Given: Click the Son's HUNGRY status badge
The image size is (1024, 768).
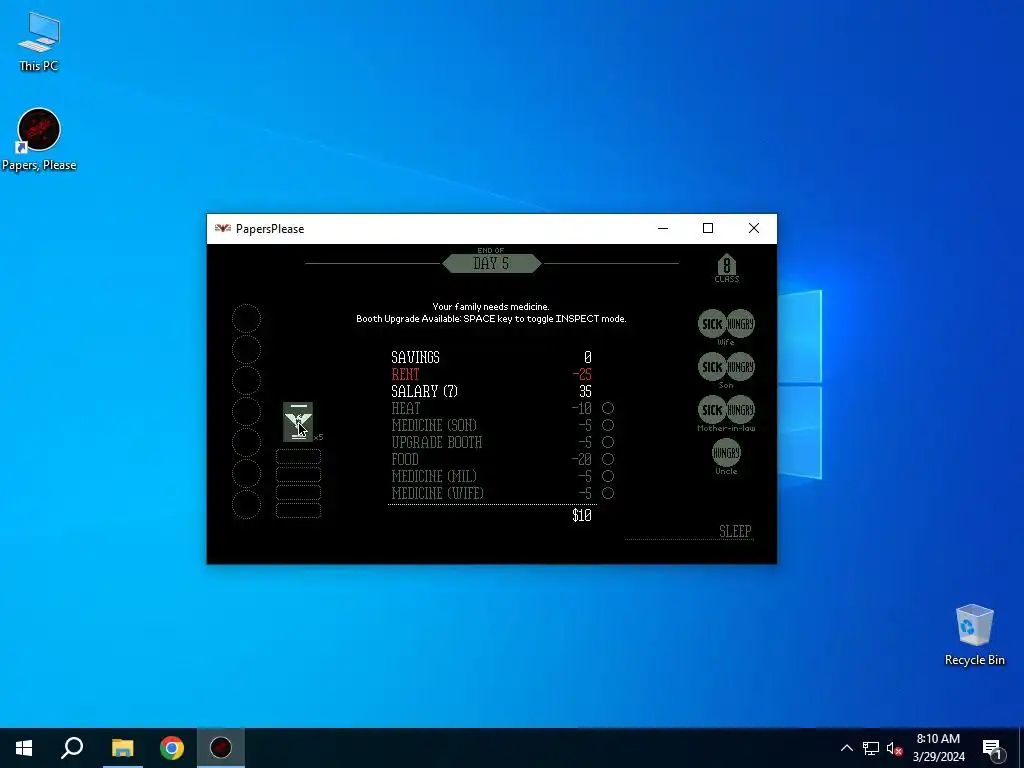Looking at the screenshot, I should [741, 367].
